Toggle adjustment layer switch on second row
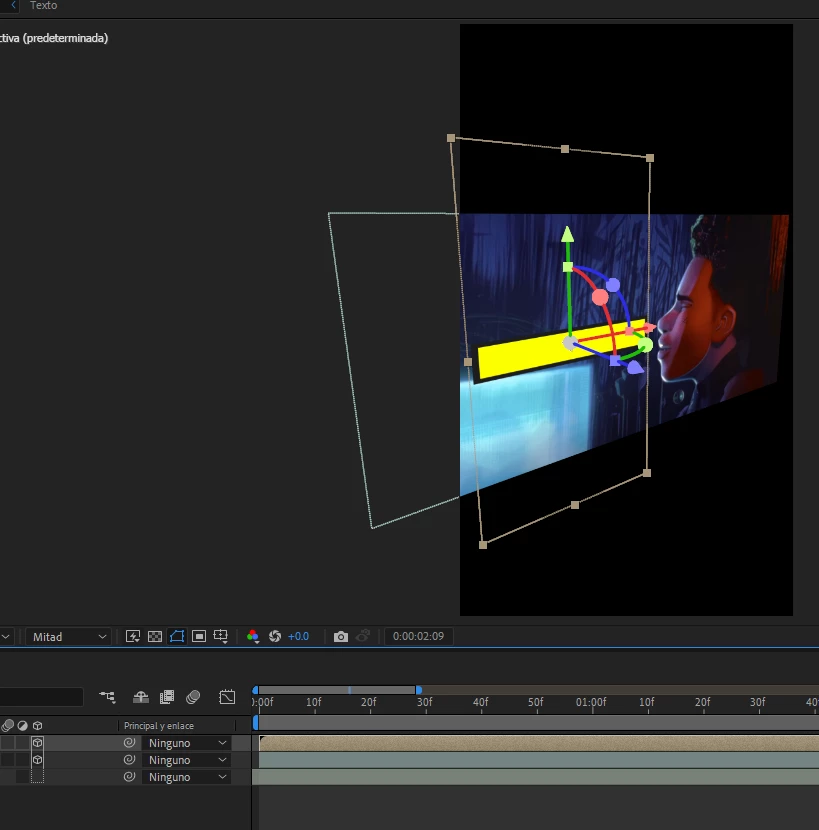 pos(22,760)
